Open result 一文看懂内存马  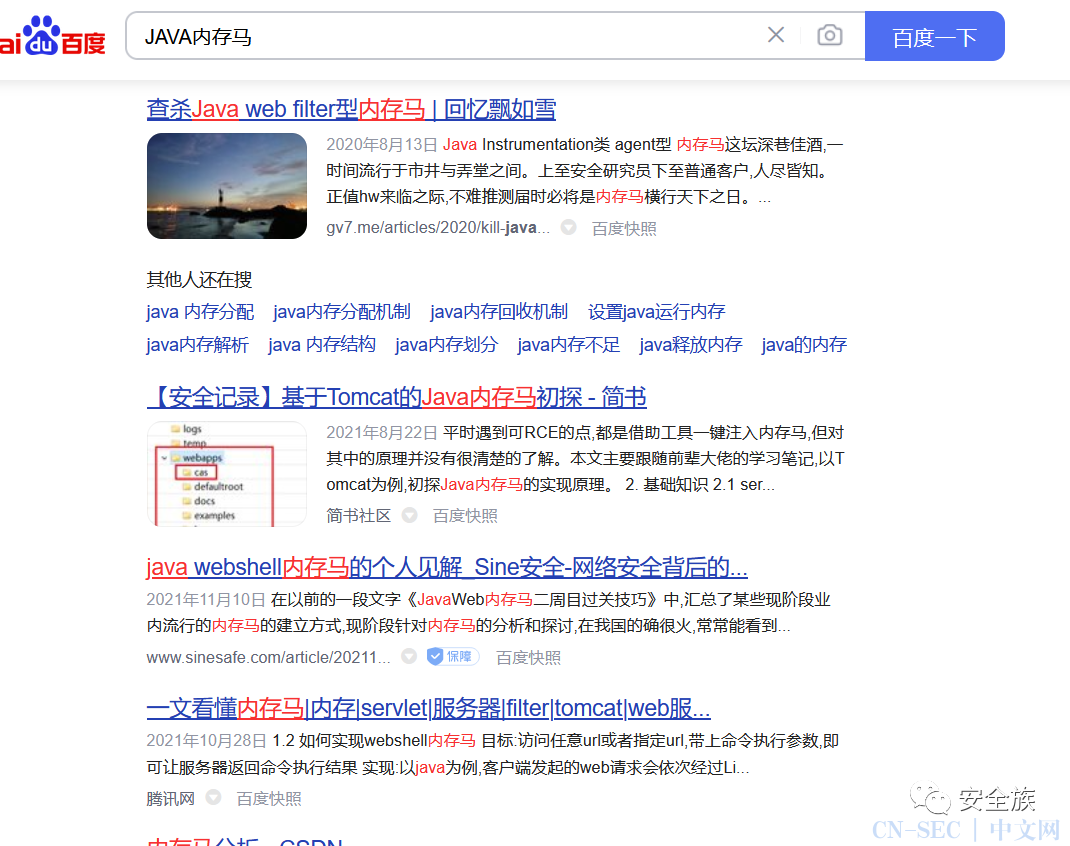[429, 708]
